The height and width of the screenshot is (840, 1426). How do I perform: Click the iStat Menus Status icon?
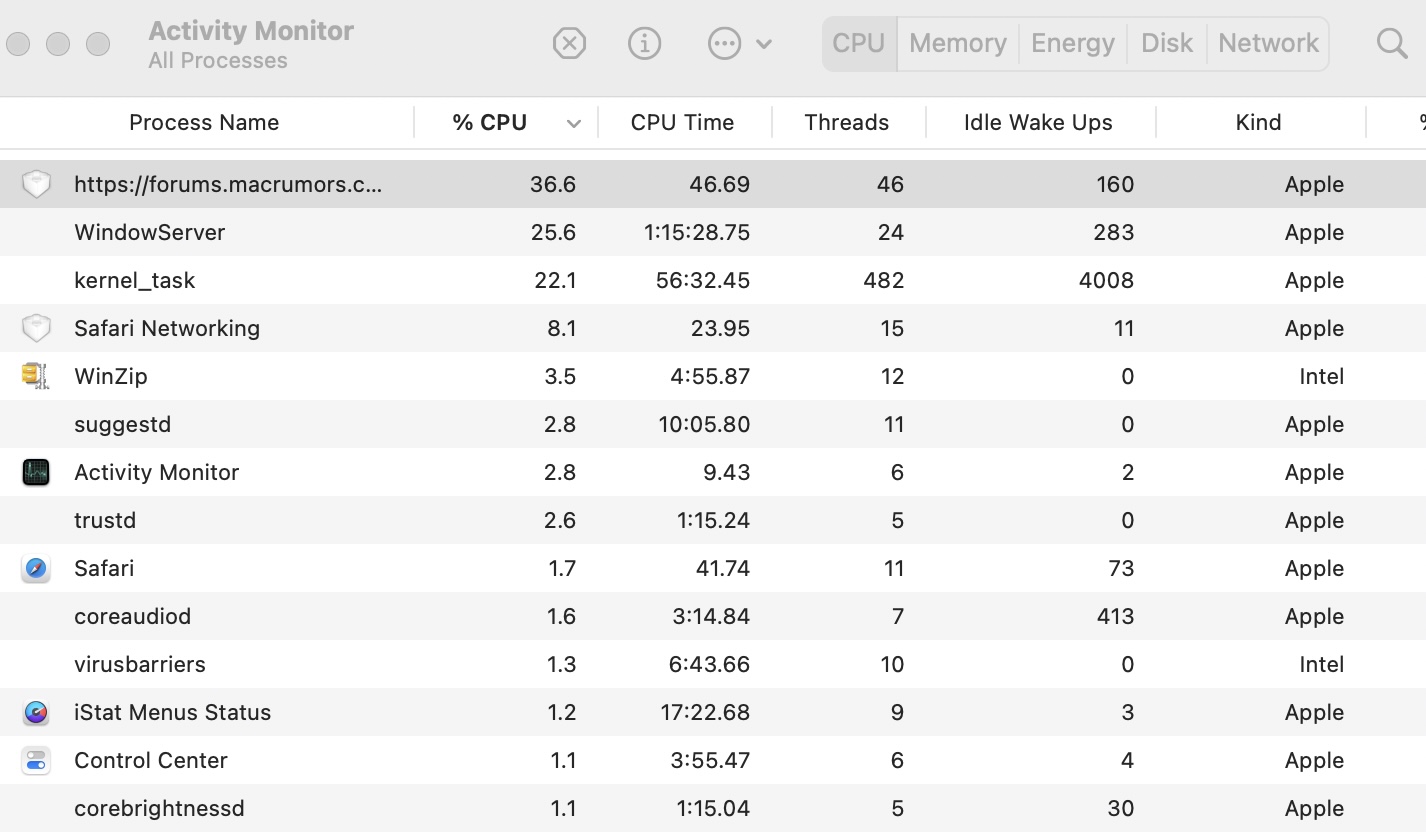(36, 712)
